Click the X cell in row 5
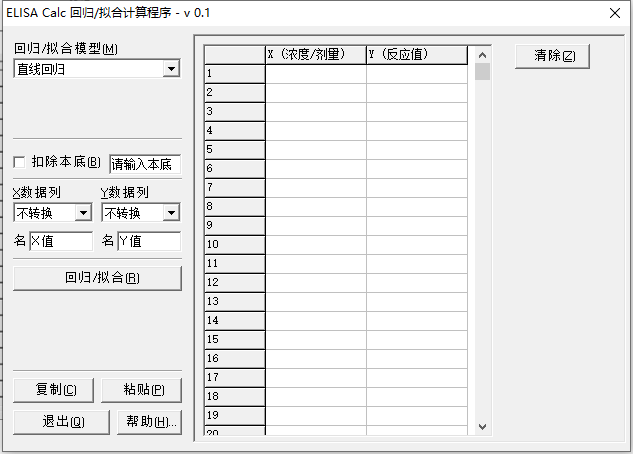Image resolution: width=633 pixels, height=454 pixels. tap(316, 150)
